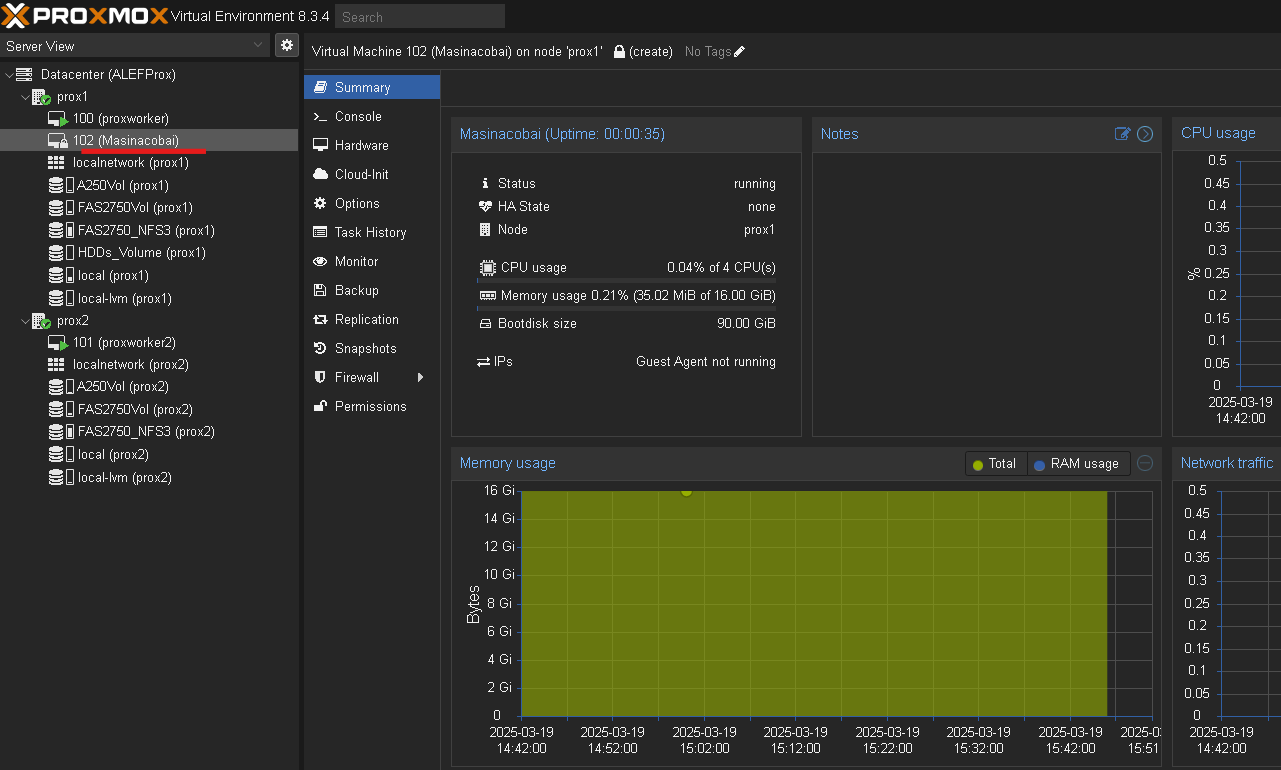Click the Firewall shield icon
This screenshot has height=770, width=1281.
click(320, 377)
